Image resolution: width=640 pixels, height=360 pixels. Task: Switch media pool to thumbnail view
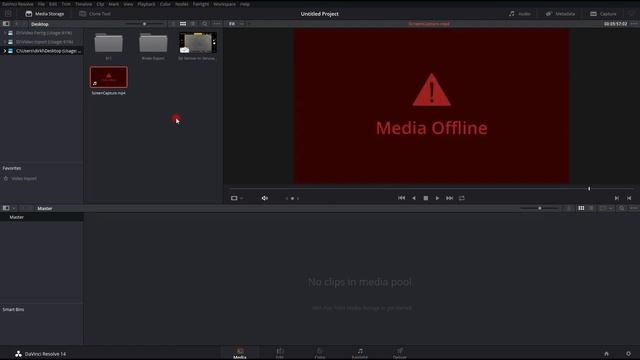(x=581, y=209)
